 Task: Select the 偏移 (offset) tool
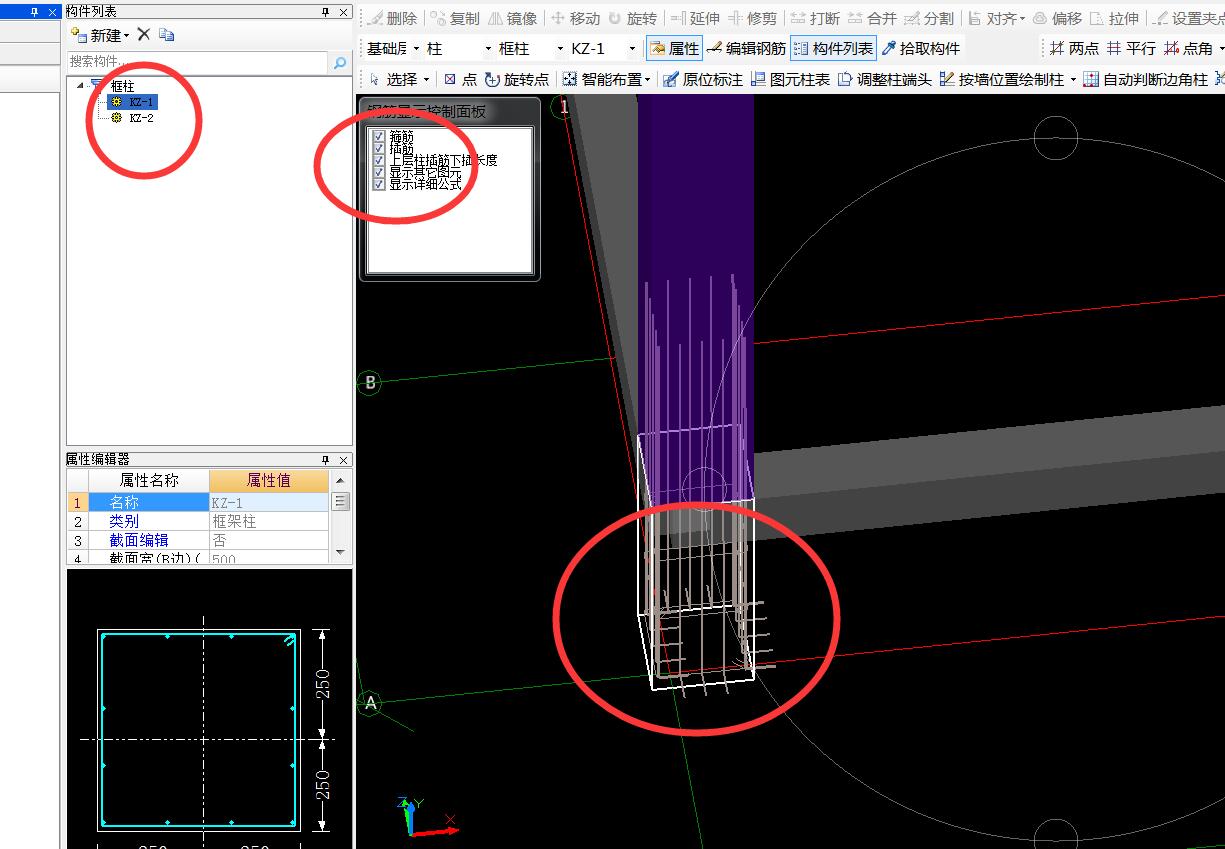[1058, 18]
